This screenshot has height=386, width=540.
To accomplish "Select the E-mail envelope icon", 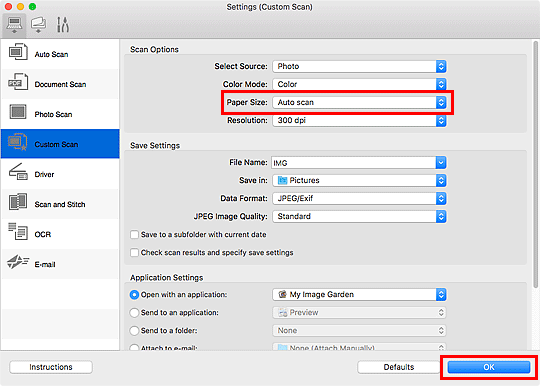I will pyautogui.click(x=18, y=262).
